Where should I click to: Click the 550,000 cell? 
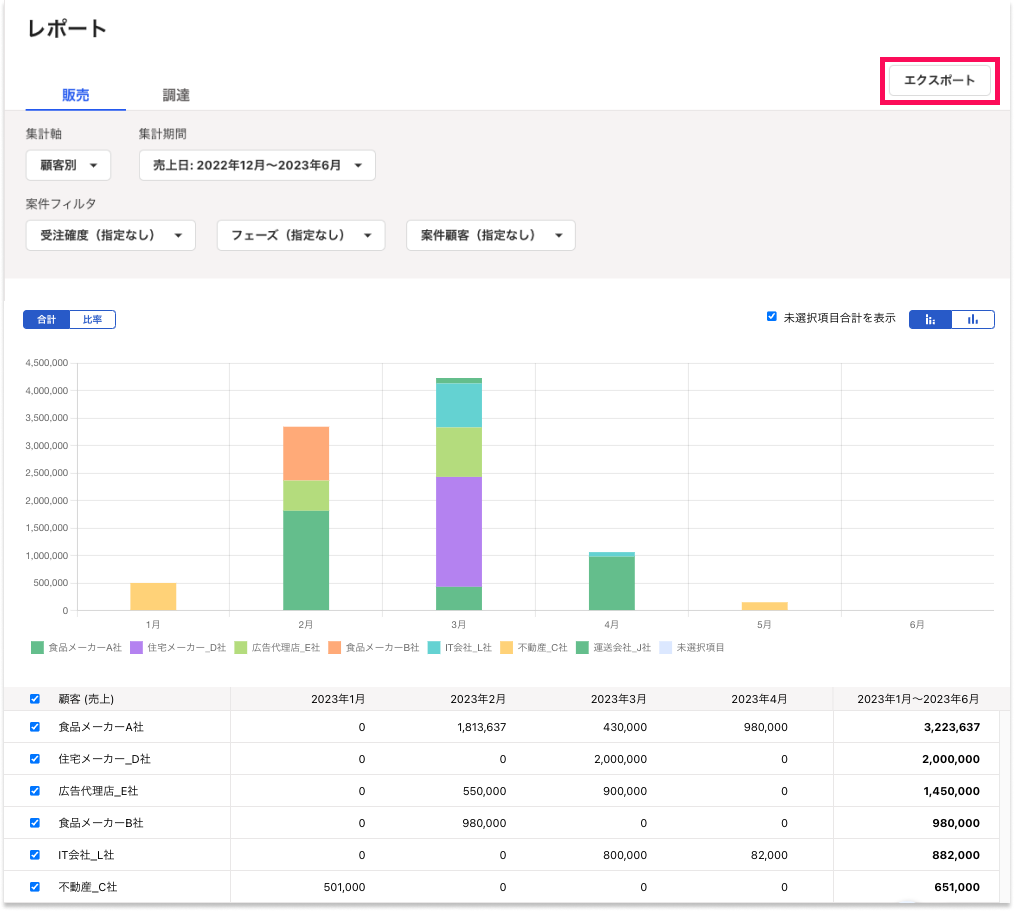[x=484, y=791]
